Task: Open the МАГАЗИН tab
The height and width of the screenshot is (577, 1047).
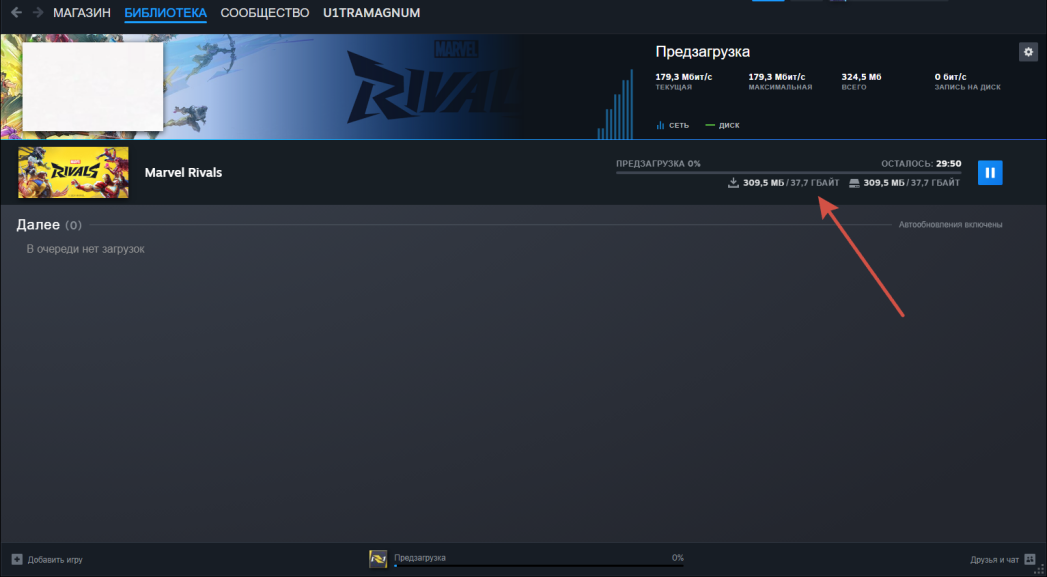Action: click(82, 13)
